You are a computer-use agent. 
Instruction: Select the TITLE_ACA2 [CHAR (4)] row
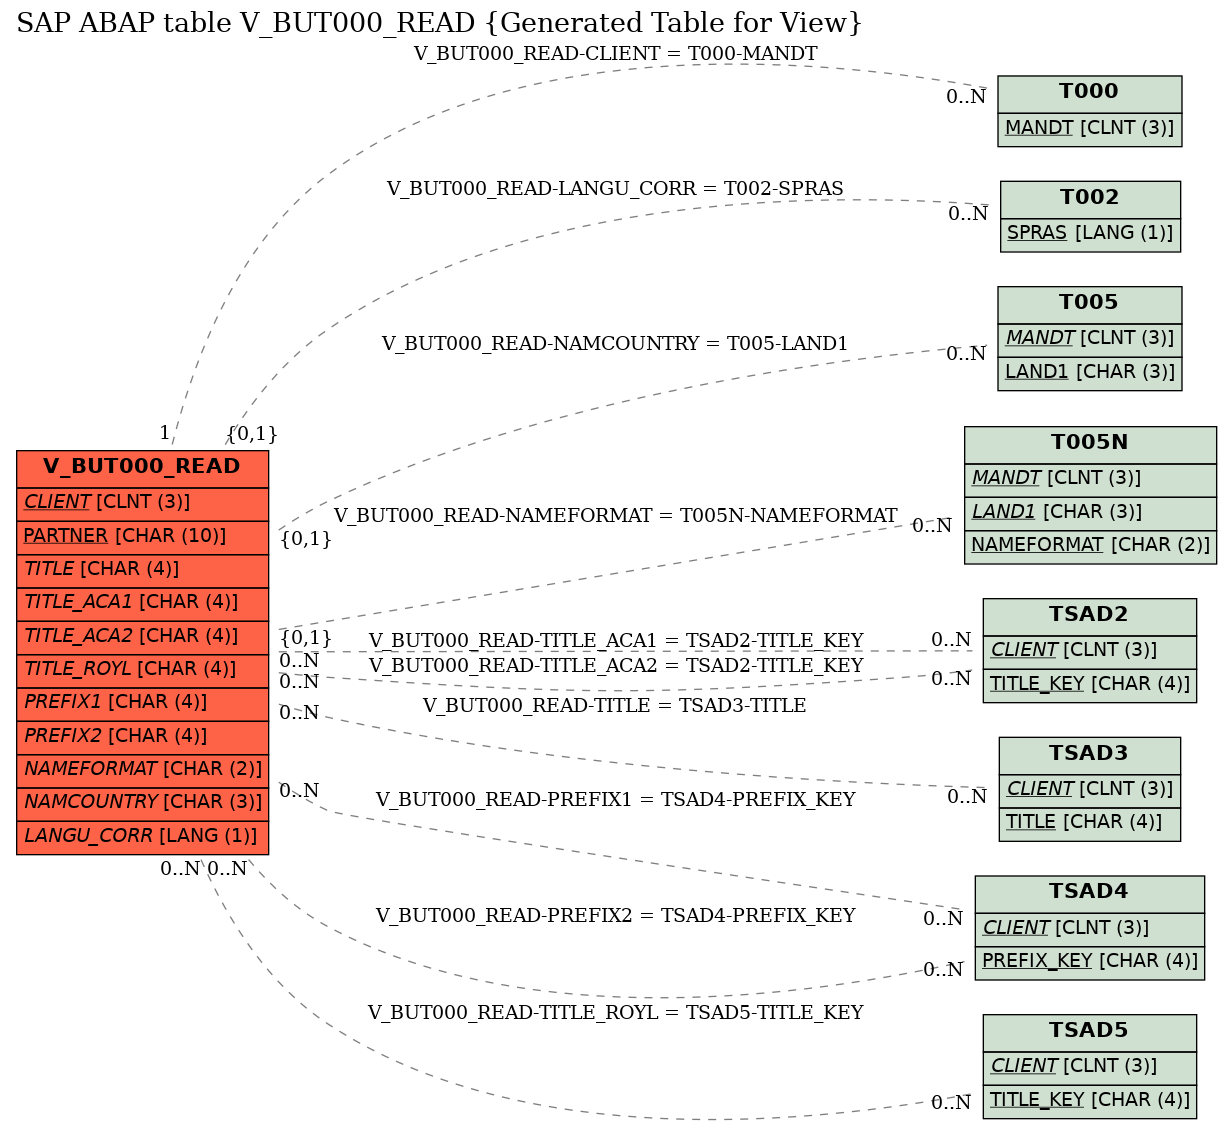point(142,637)
